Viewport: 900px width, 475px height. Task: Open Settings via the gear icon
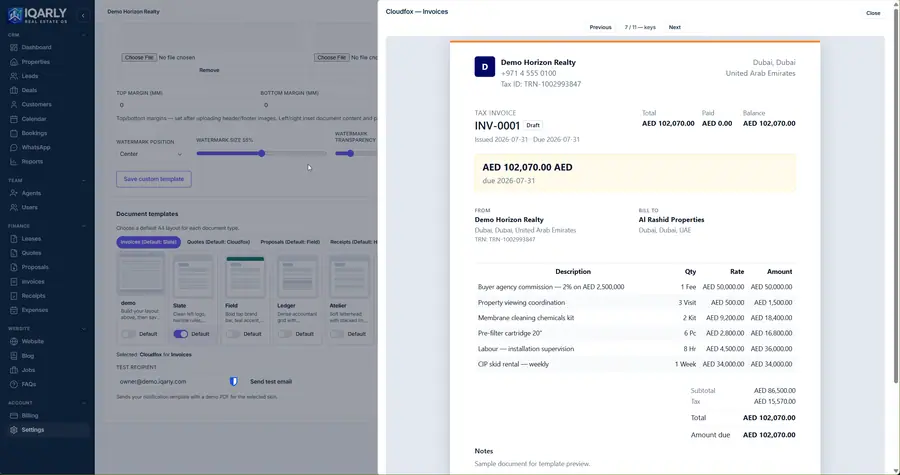pyautogui.click(x=14, y=430)
